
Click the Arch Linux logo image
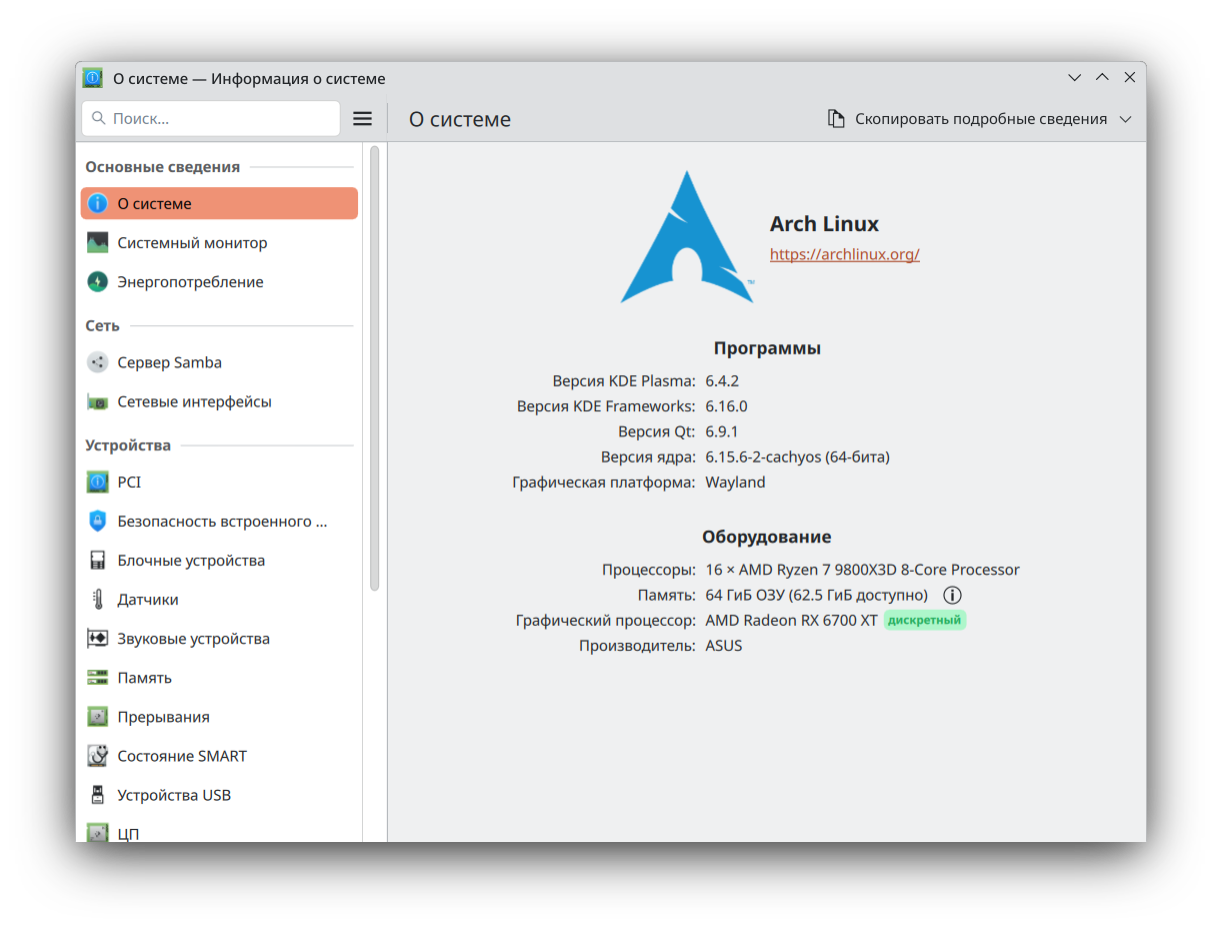coord(688,237)
